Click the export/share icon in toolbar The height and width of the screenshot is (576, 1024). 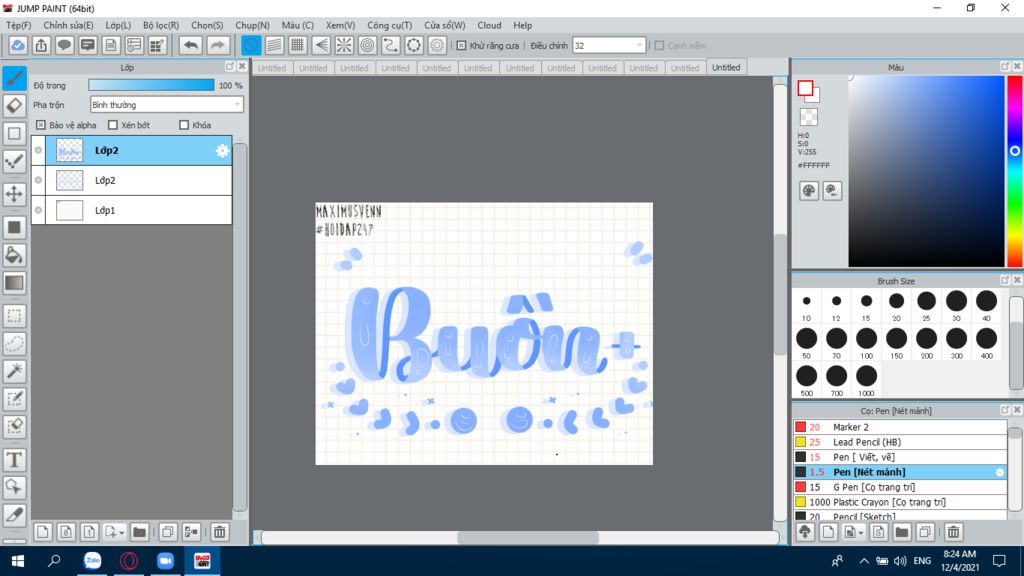click(x=41, y=45)
